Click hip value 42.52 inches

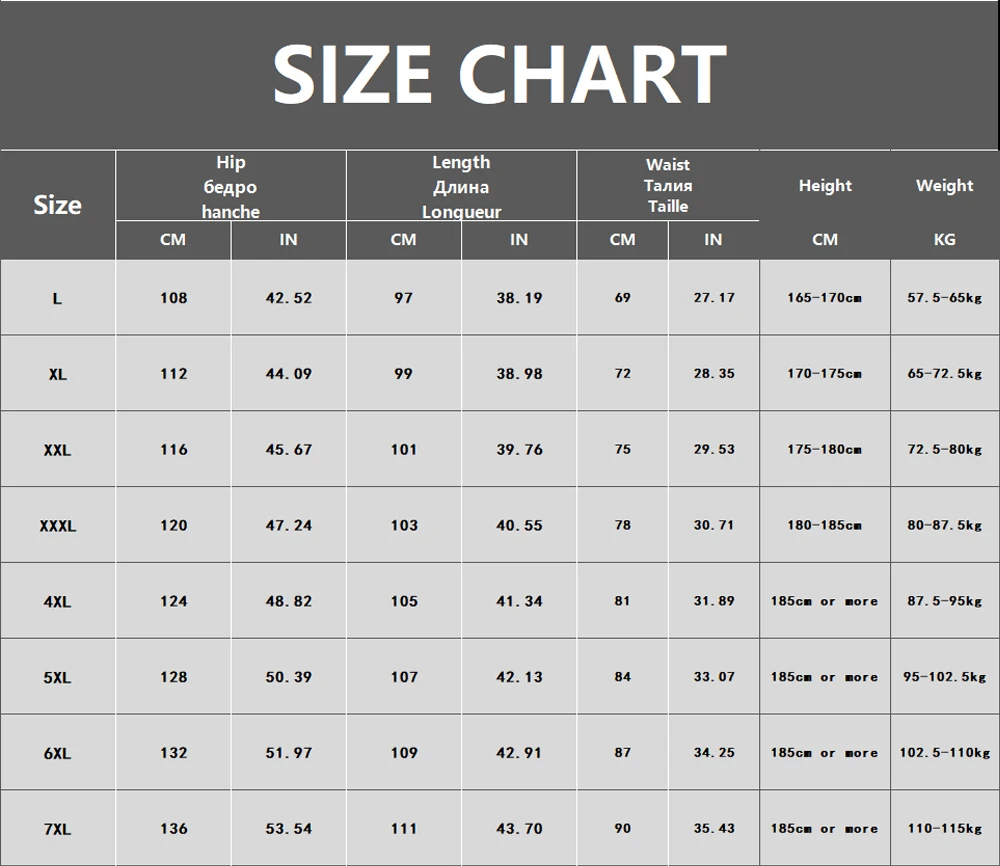[x=289, y=298]
